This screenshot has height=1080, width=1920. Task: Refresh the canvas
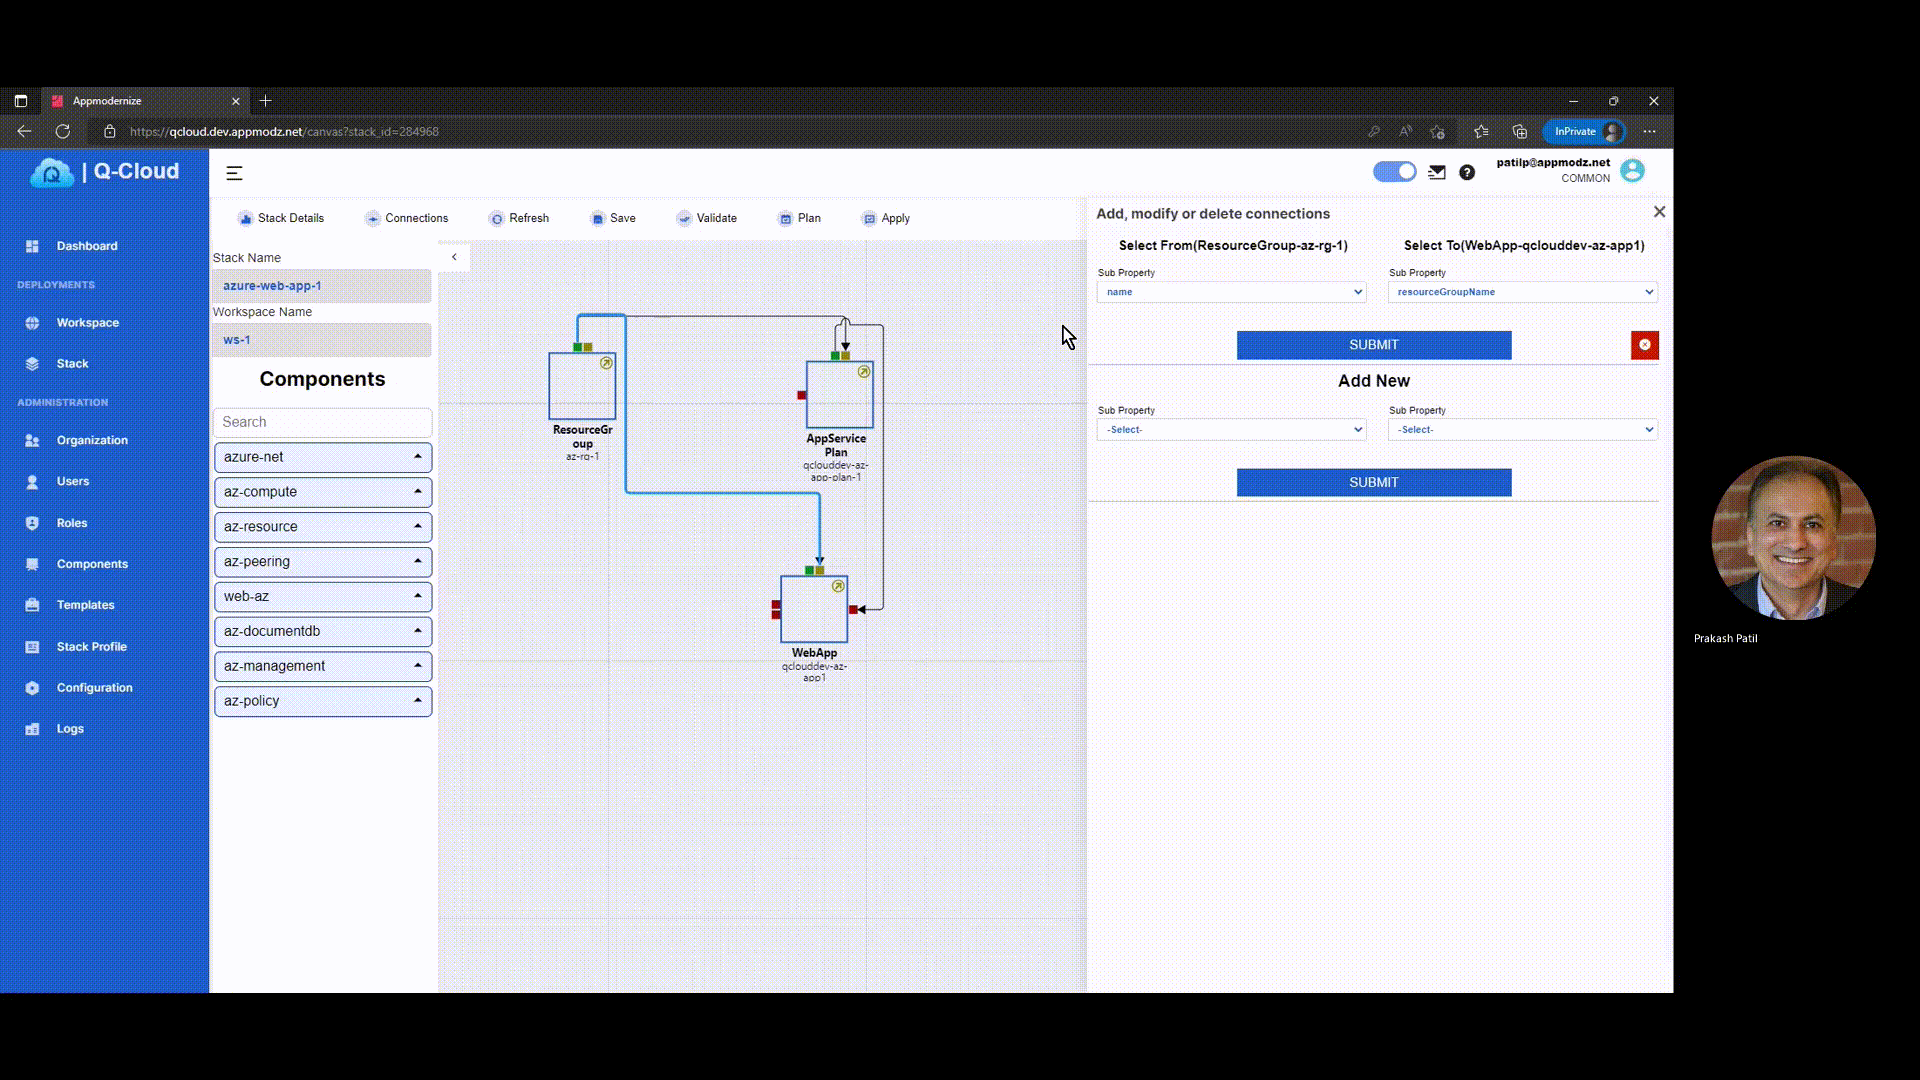(x=519, y=218)
